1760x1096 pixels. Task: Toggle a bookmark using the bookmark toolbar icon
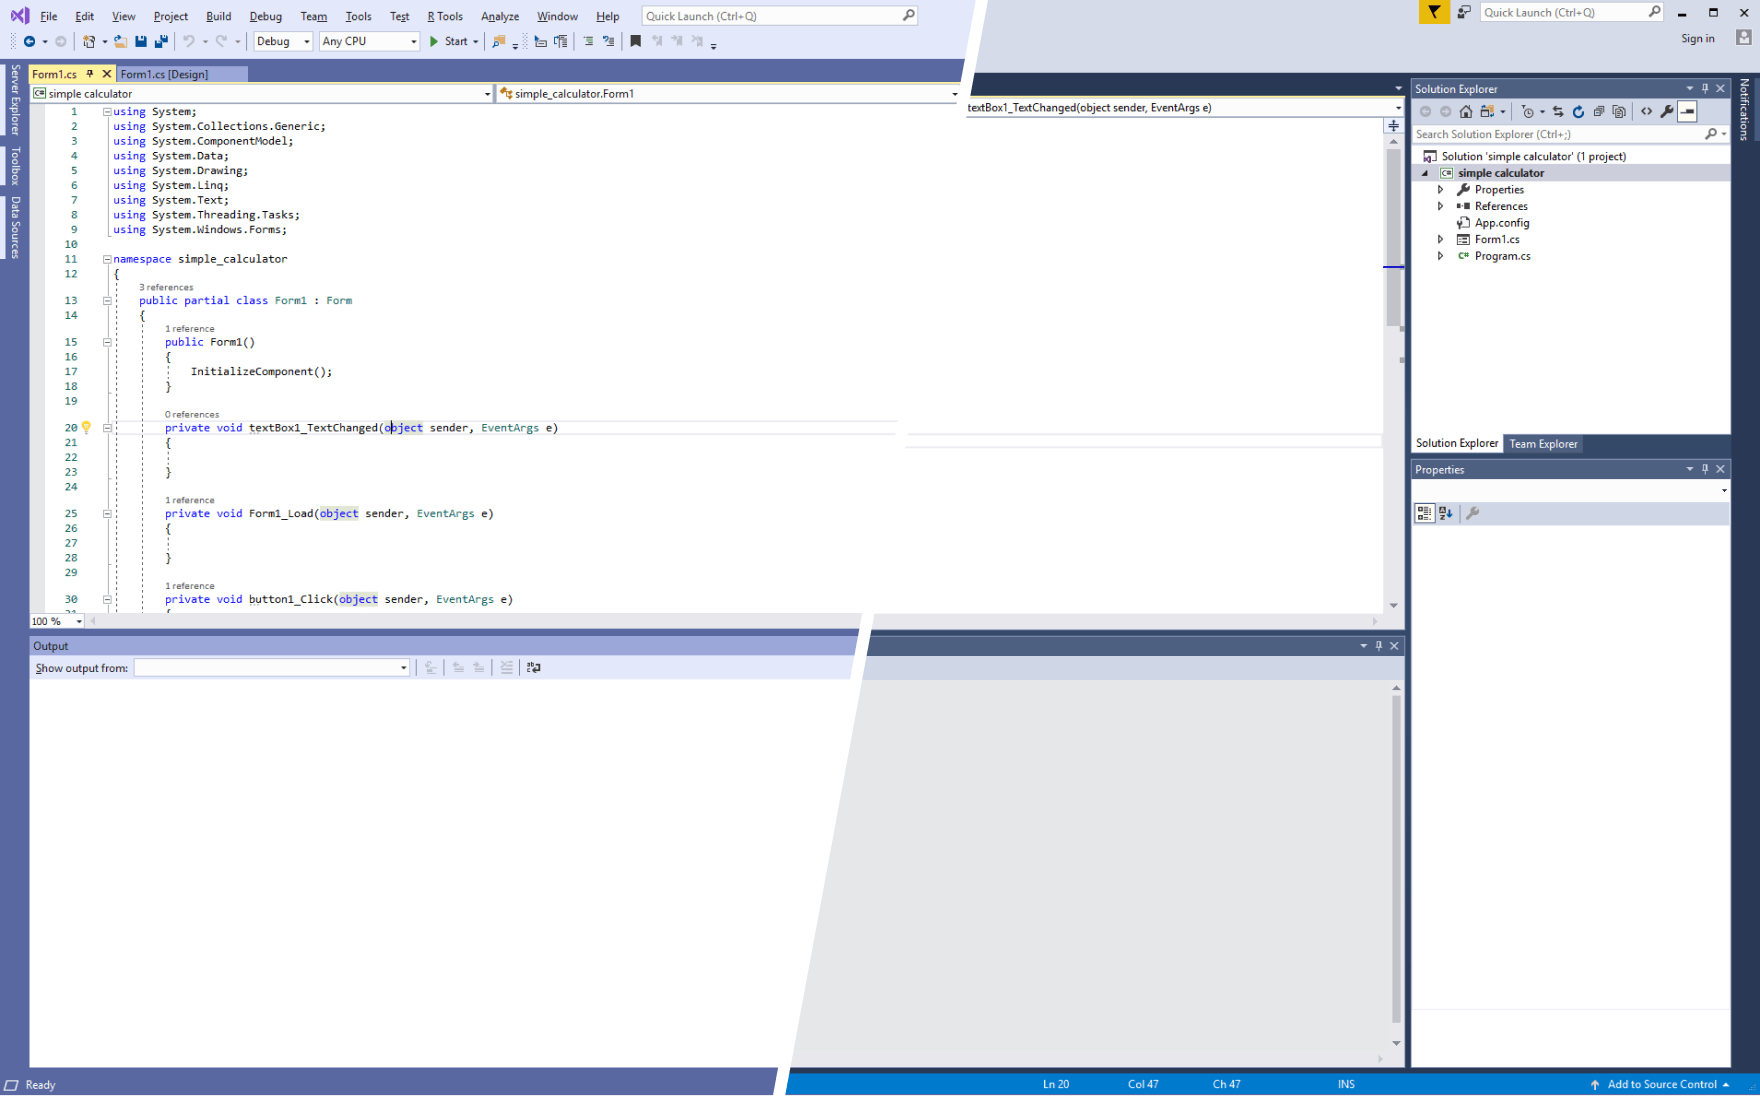point(636,41)
